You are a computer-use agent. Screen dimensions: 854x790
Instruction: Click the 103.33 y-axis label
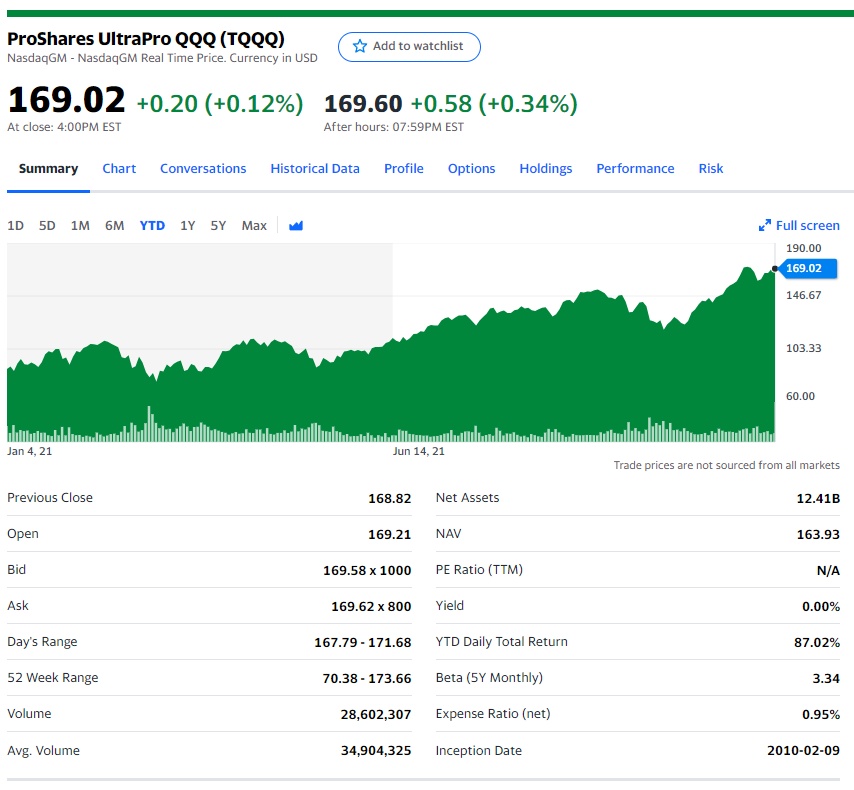pyautogui.click(x=803, y=348)
